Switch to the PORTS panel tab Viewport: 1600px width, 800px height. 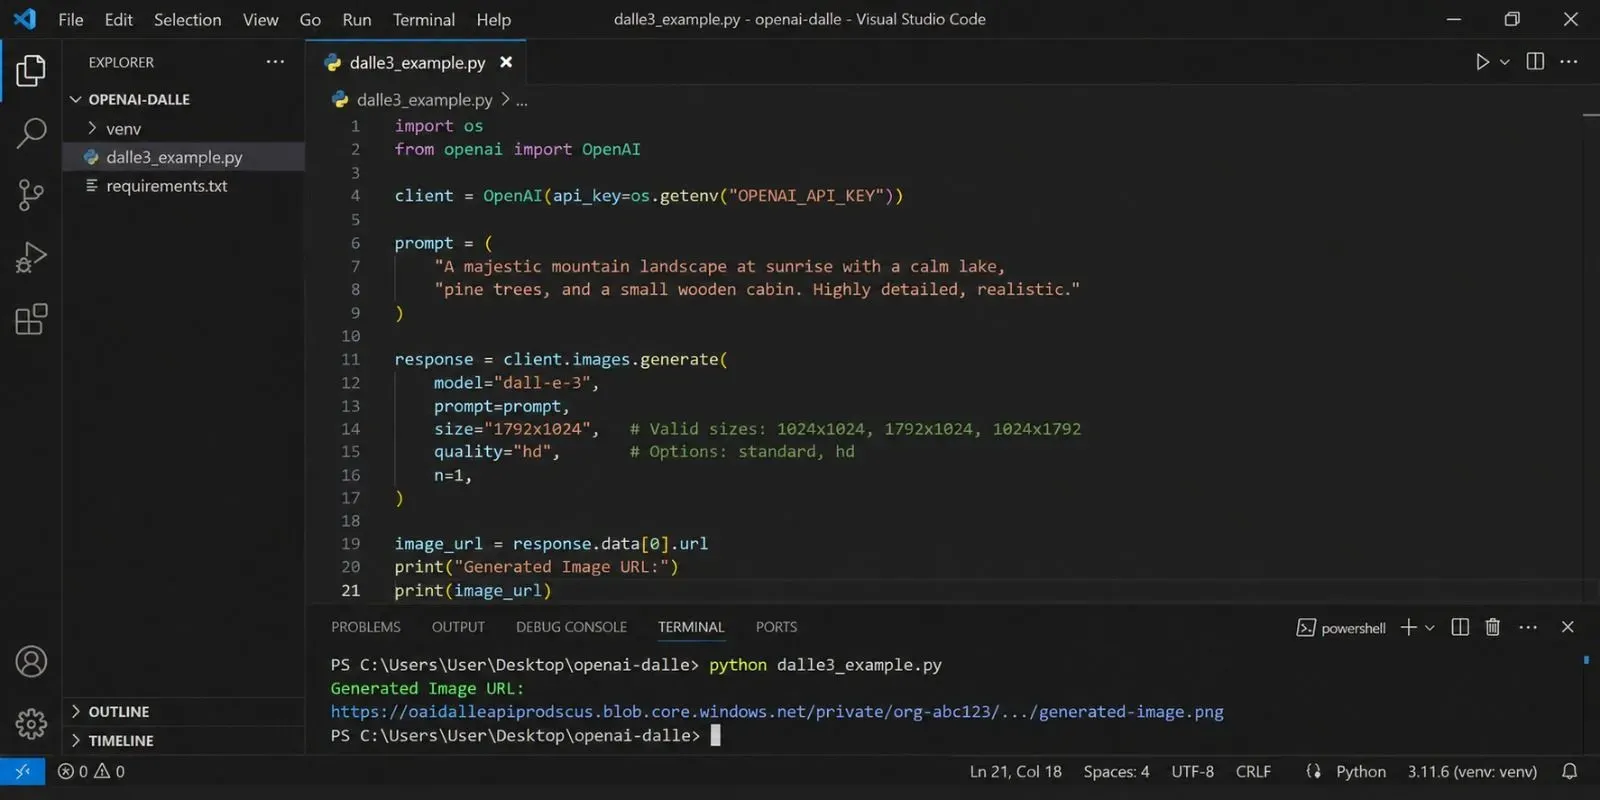(x=776, y=627)
